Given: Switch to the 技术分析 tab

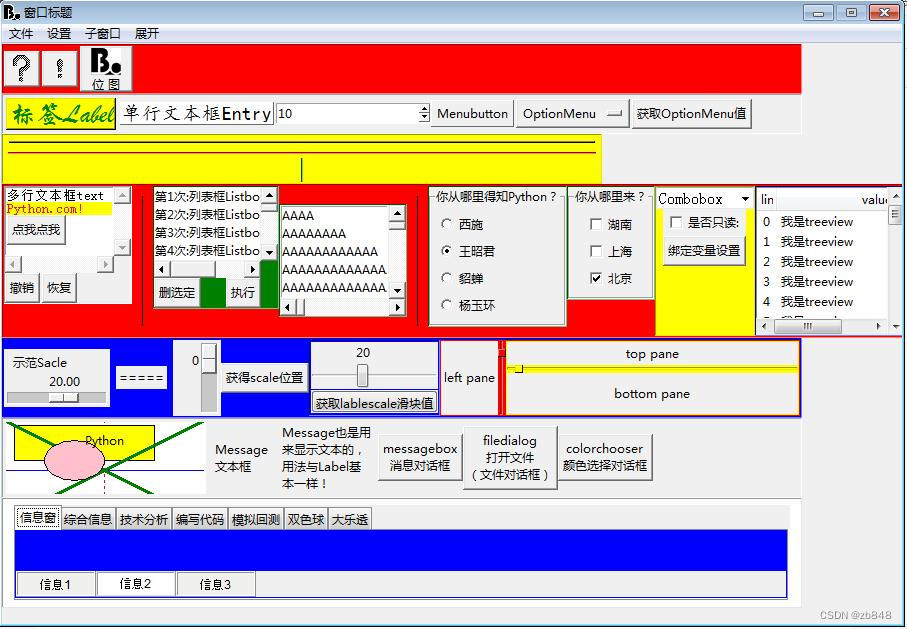Looking at the screenshot, I should pos(144,519).
